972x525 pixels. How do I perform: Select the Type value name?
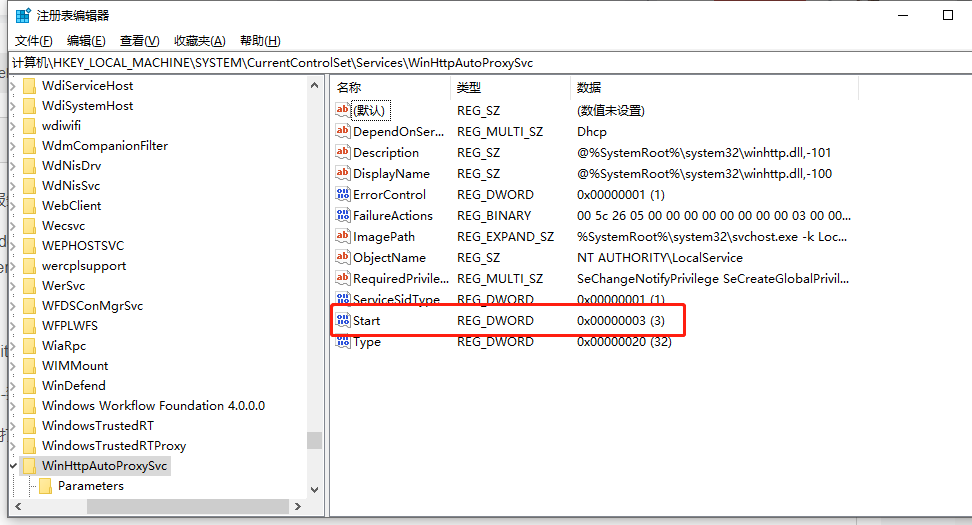pyautogui.click(x=366, y=342)
